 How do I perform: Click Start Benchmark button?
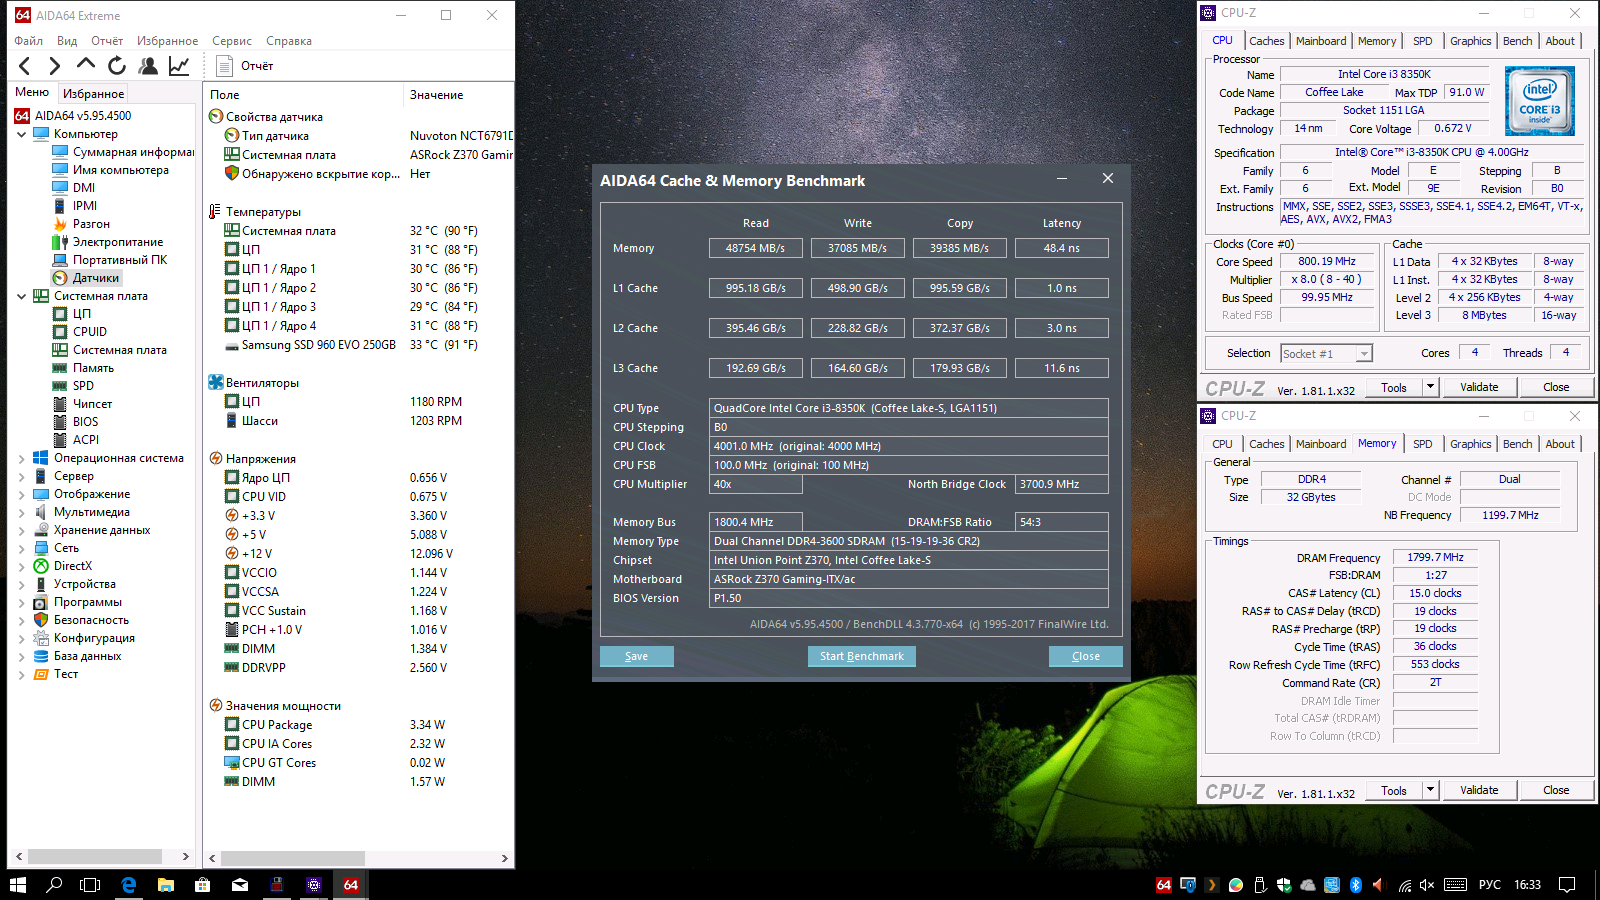pos(862,656)
